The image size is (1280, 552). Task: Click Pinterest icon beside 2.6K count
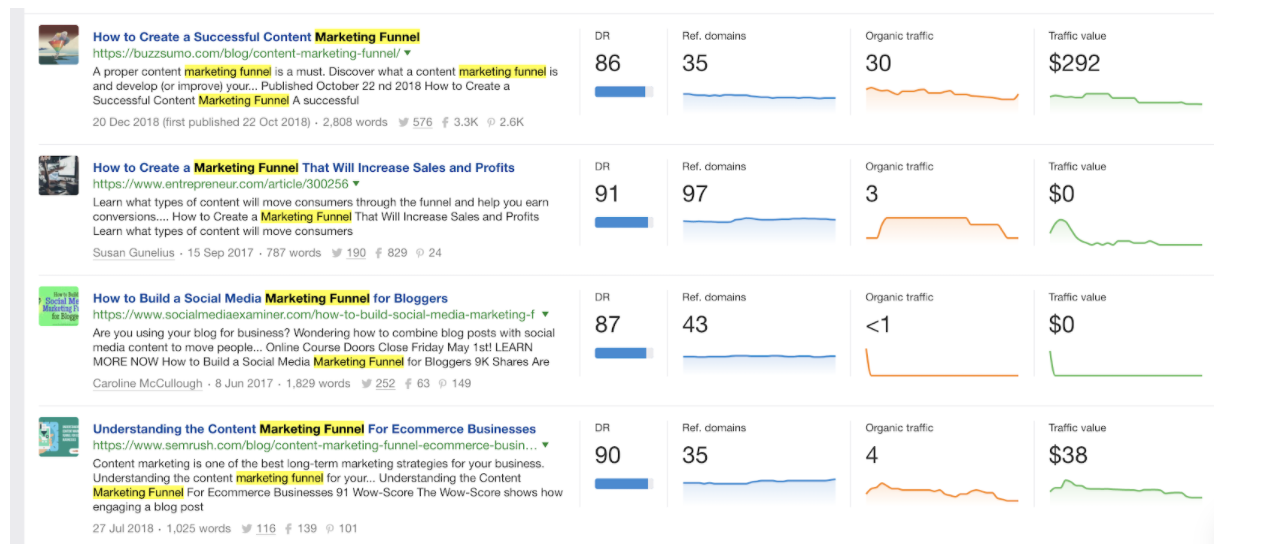click(x=491, y=123)
